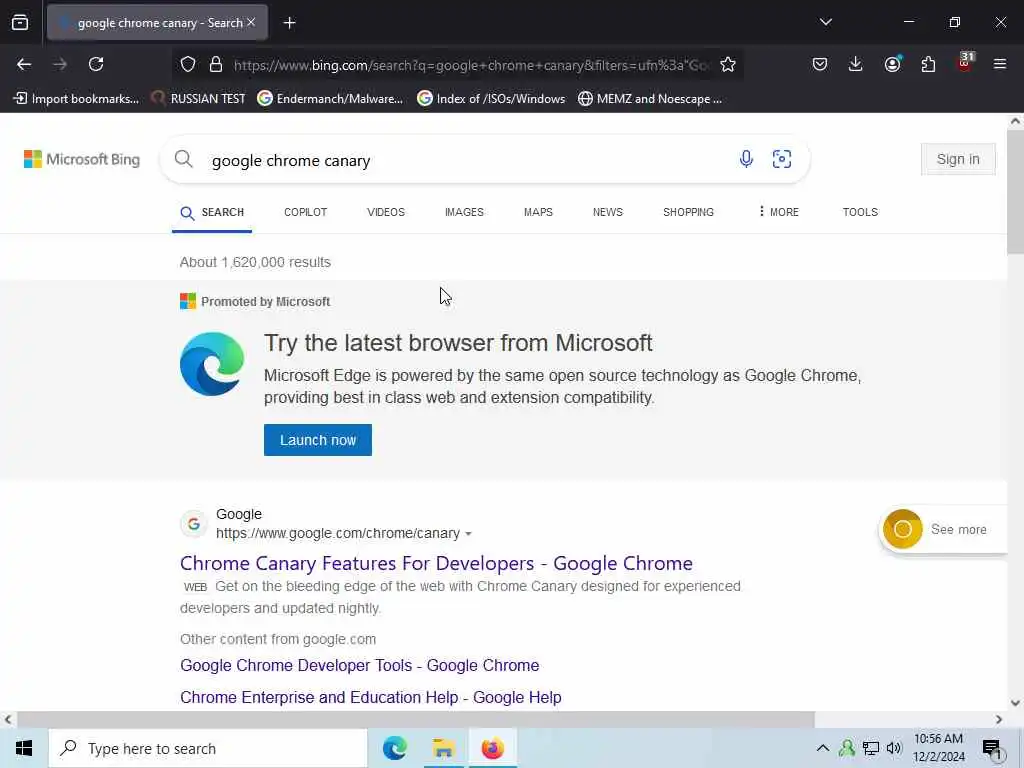Screen dimensions: 1024x768
Task: Switch to the SHOPPING tab
Action: (688, 212)
